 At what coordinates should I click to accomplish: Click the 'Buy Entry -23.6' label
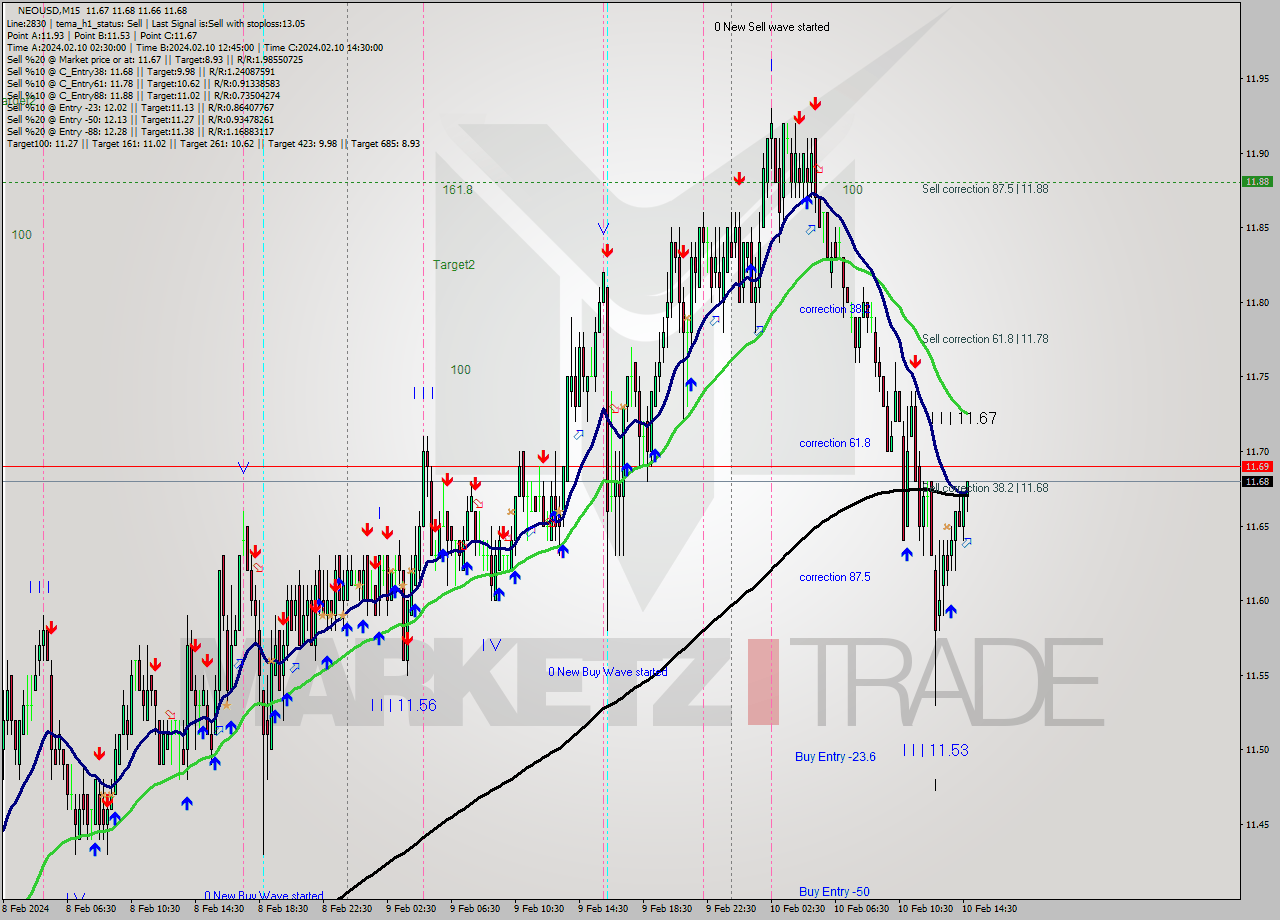[835, 757]
